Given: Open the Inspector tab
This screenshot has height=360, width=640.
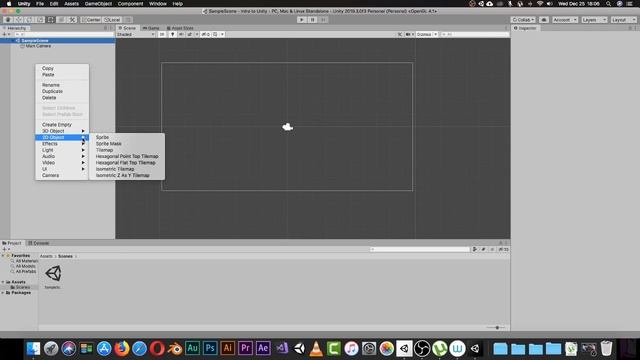Looking at the screenshot, I should point(525,28).
